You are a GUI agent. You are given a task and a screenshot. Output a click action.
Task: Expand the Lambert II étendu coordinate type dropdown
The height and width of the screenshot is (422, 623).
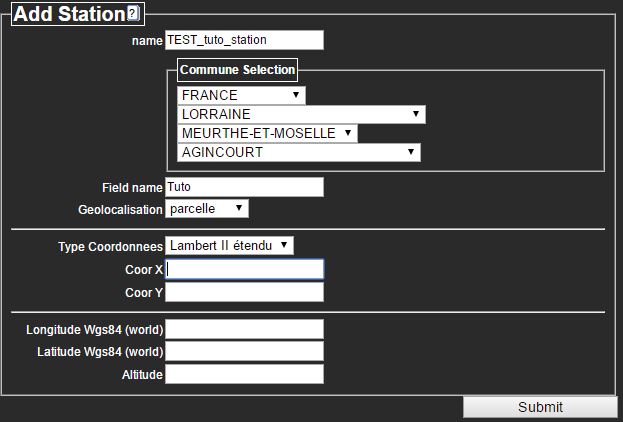[230, 245]
